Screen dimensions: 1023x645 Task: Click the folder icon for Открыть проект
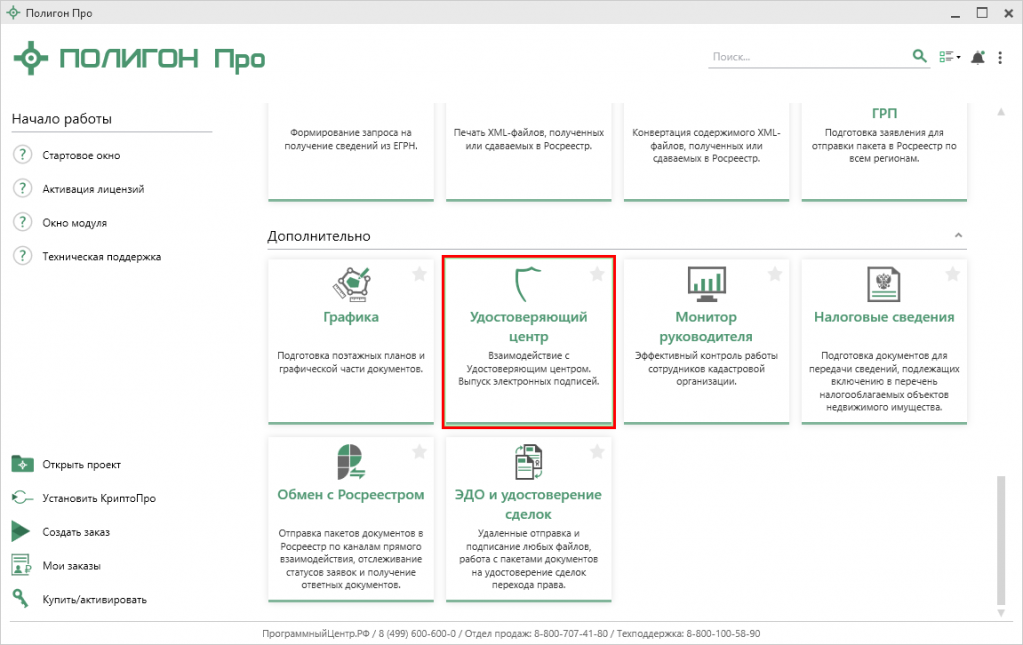pos(22,464)
